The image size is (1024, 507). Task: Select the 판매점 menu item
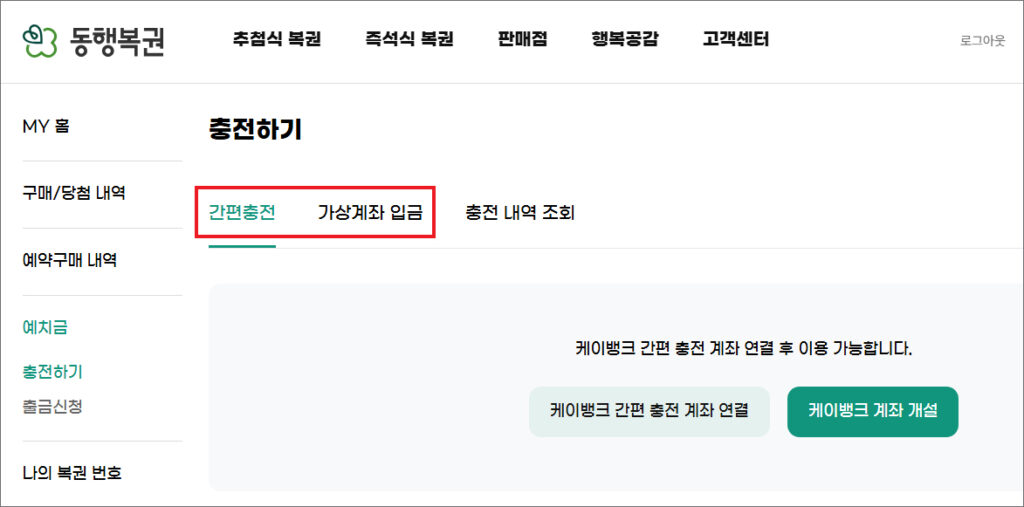pyautogui.click(x=522, y=40)
